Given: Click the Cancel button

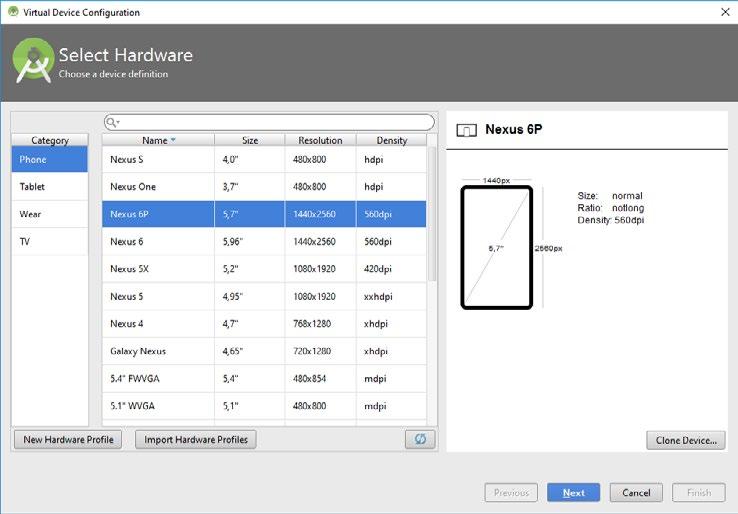Looking at the screenshot, I should pos(636,492).
